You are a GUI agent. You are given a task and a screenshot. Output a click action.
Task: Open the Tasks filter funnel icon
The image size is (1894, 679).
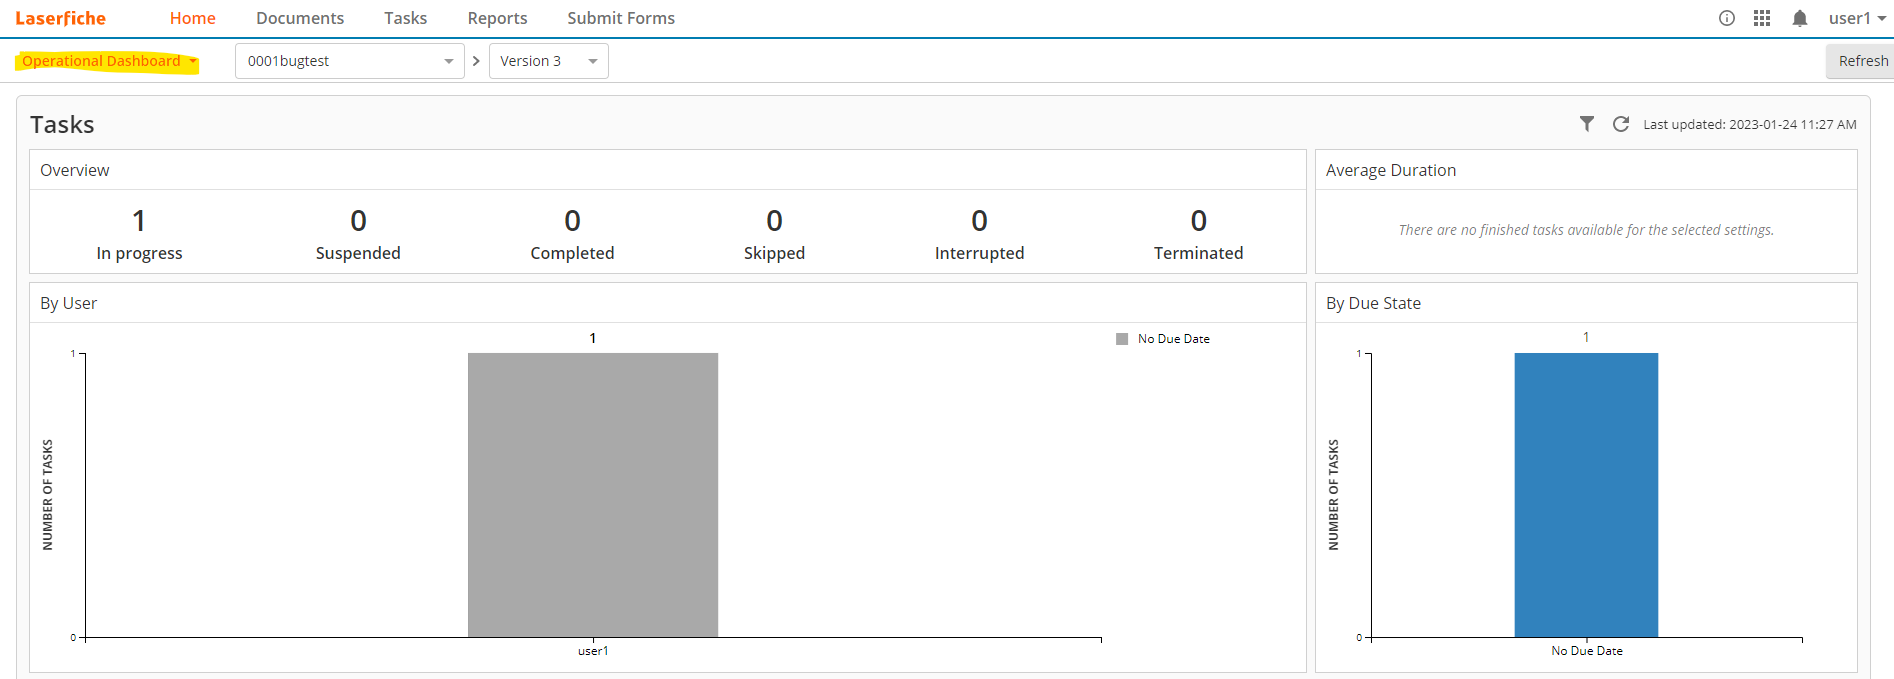pyautogui.click(x=1587, y=124)
